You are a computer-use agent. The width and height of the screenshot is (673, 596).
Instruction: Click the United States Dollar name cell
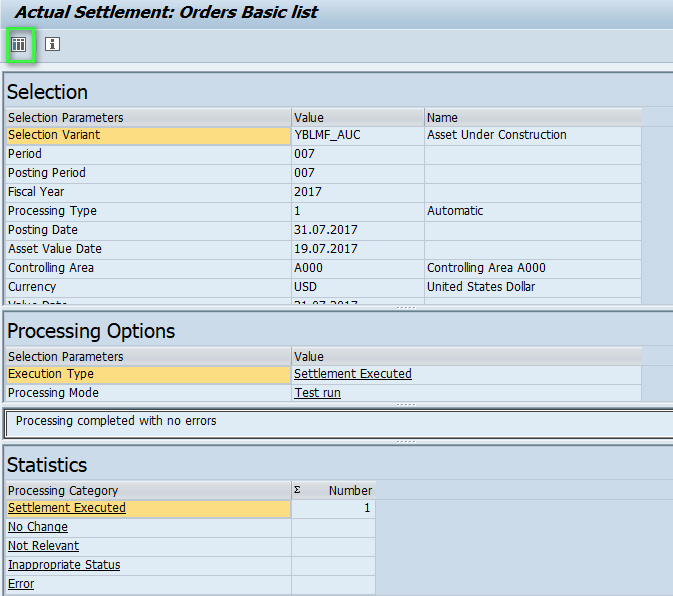click(x=481, y=287)
